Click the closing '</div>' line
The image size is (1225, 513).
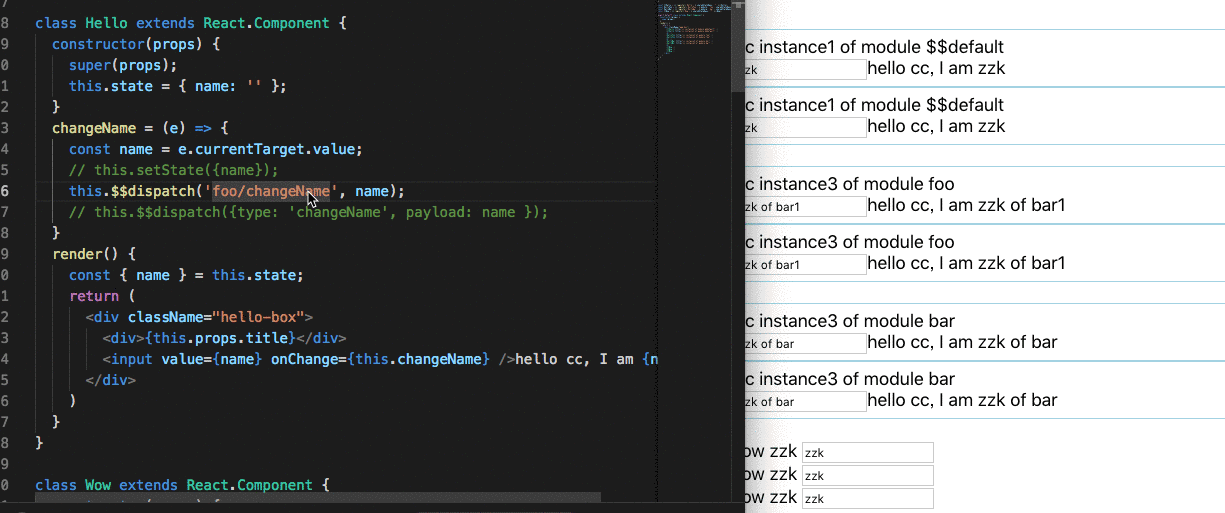(x=111, y=380)
